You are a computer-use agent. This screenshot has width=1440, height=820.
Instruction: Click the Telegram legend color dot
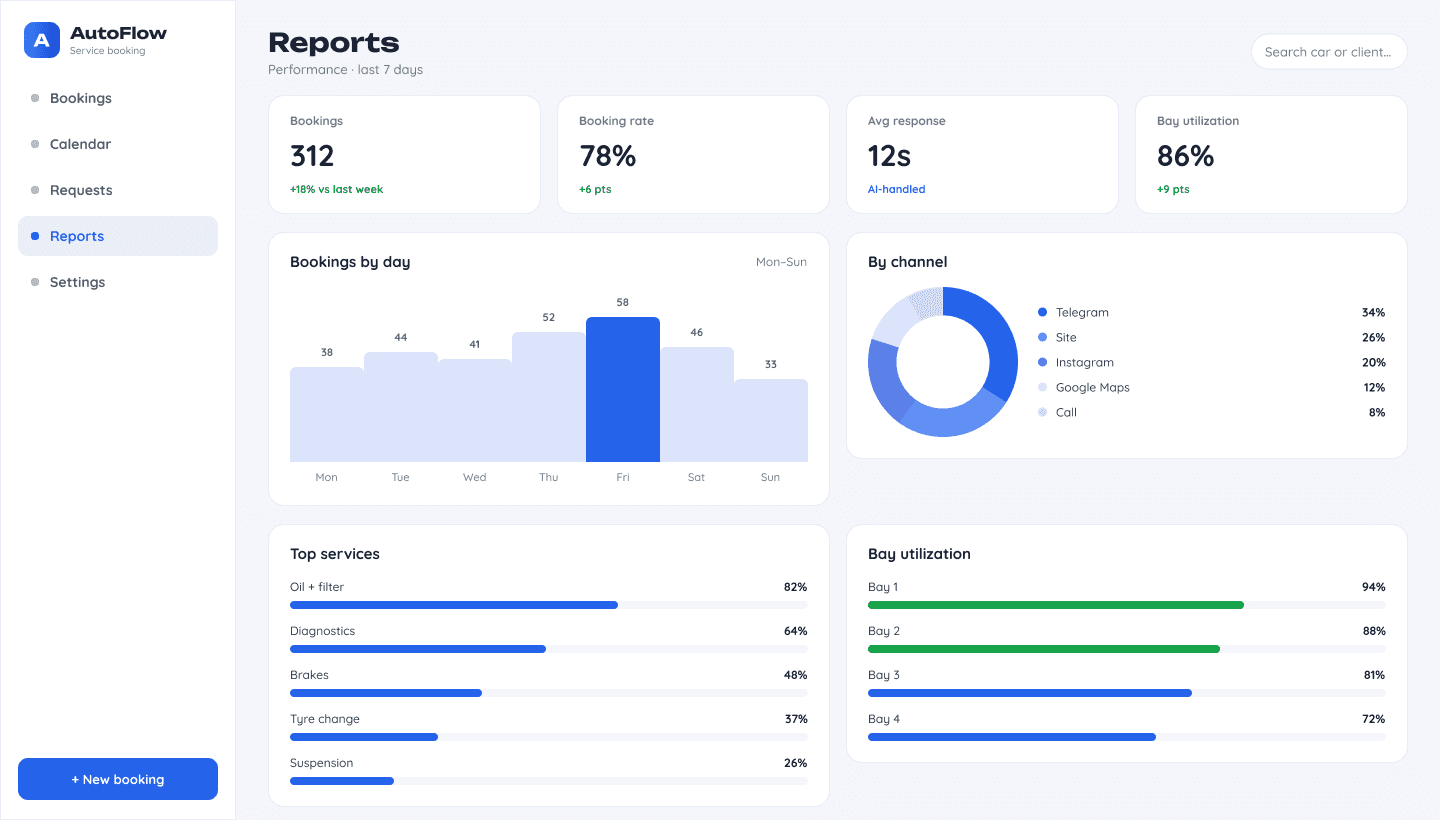tap(1043, 312)
